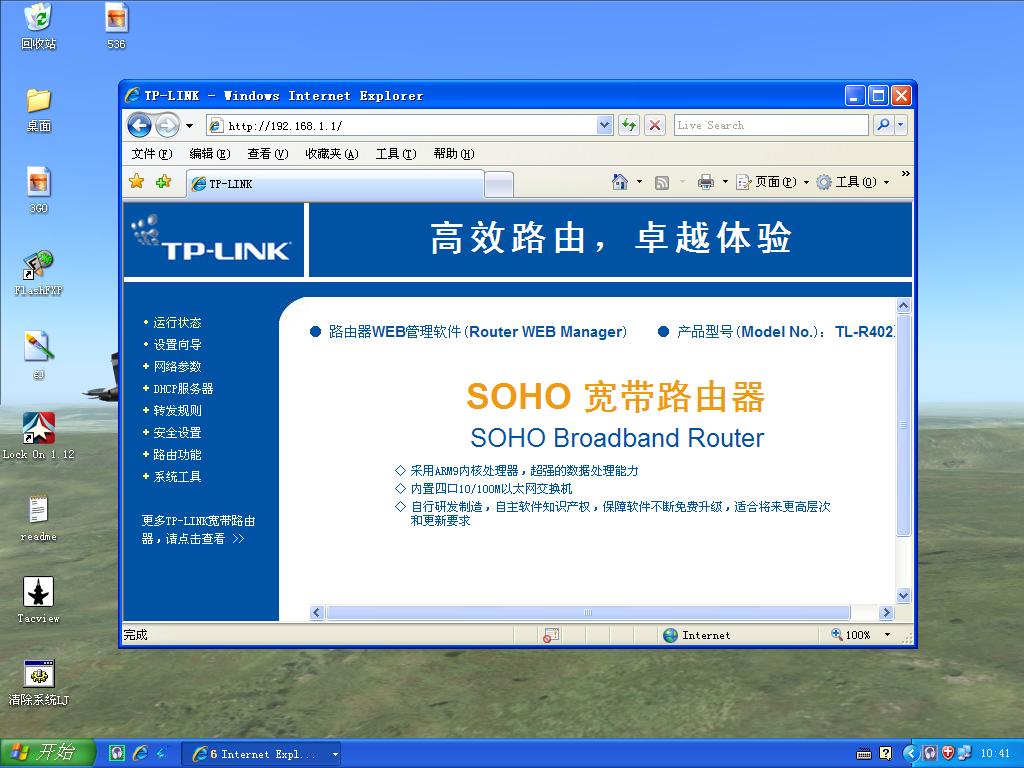Screen dimensions: 1024x768
Task: Select the TP-LINK browser tab
Action: pos(335,184)
